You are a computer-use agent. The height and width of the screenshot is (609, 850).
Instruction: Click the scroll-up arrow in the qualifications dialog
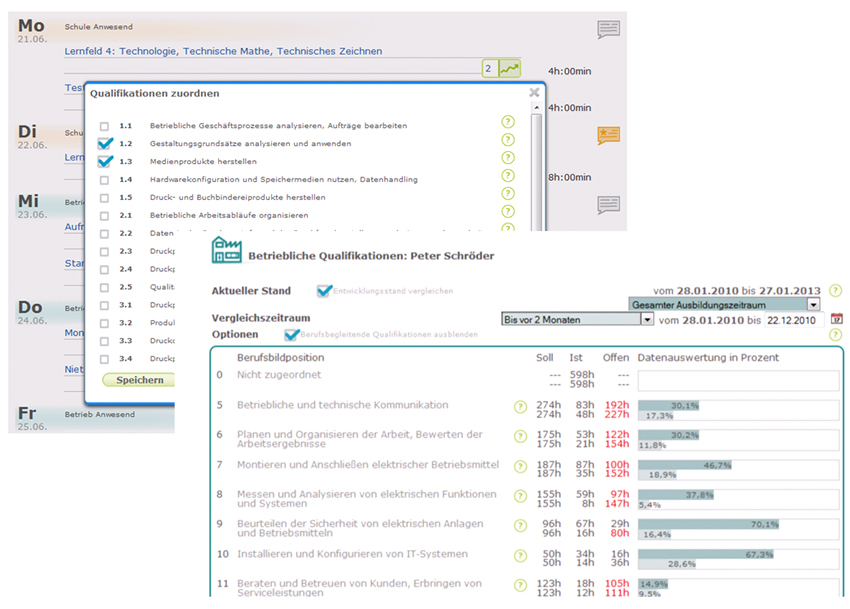(536, 107)
